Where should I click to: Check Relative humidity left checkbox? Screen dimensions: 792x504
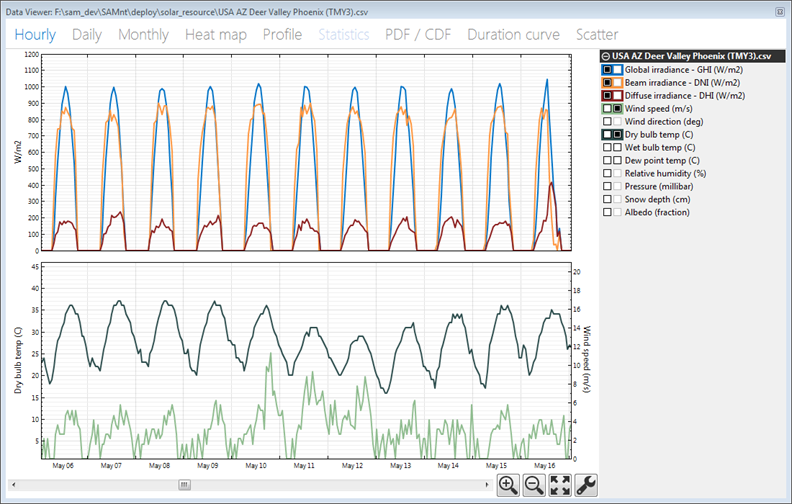(x=607, y=173)
